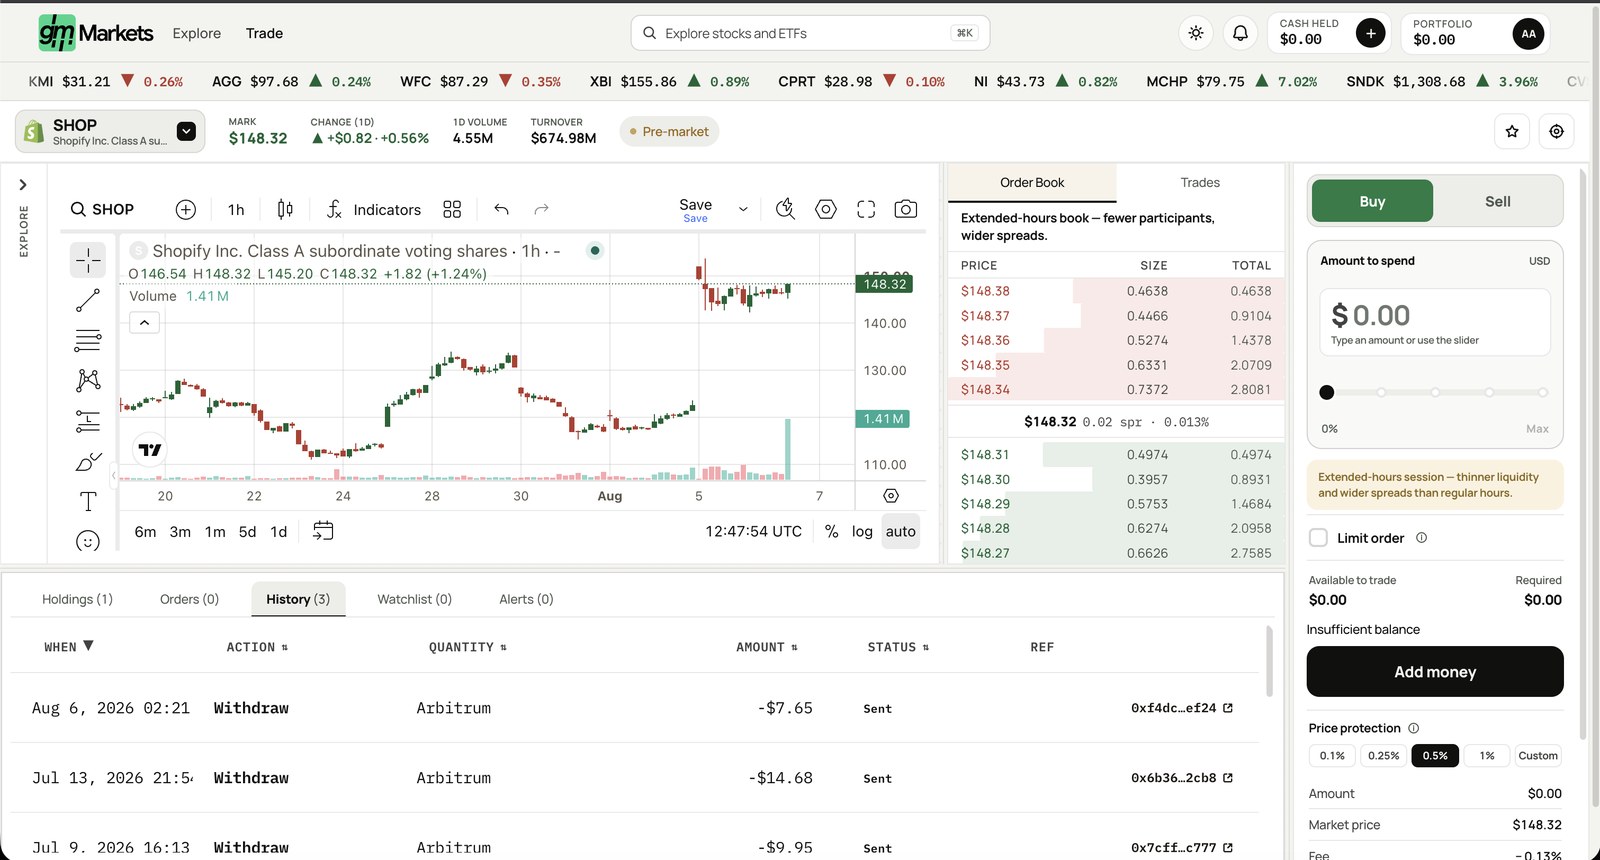Select 1% price protection
This screenshot has width=1600, height=860.
coord(1487,756)
